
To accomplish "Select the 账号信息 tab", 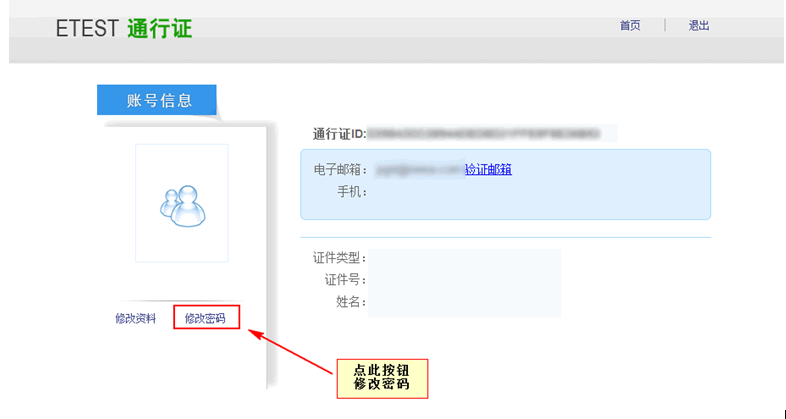I will (158, 100).
